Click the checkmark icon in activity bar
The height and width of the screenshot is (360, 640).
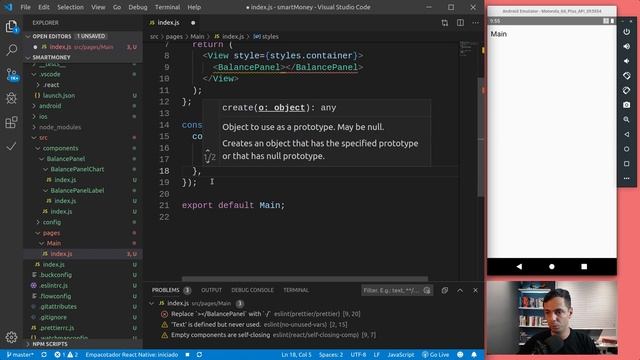(x=11, y=146)
